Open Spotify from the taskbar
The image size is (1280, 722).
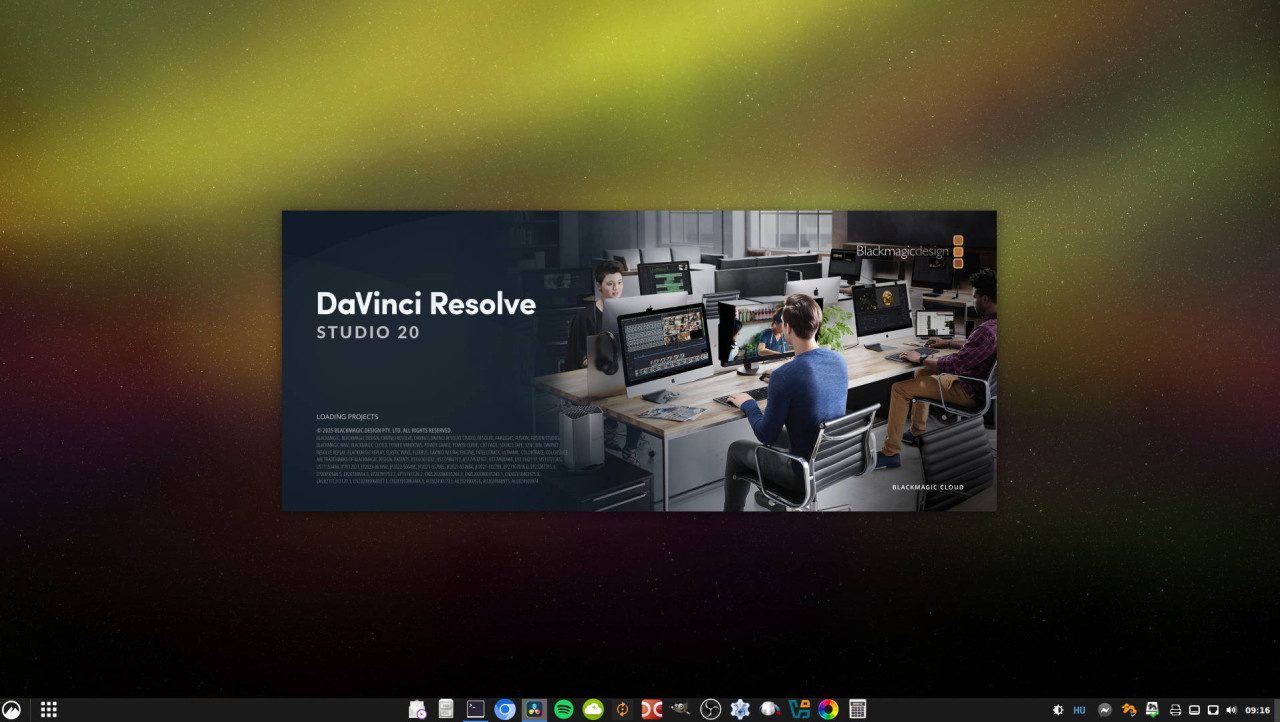click(x=563, y=709)
